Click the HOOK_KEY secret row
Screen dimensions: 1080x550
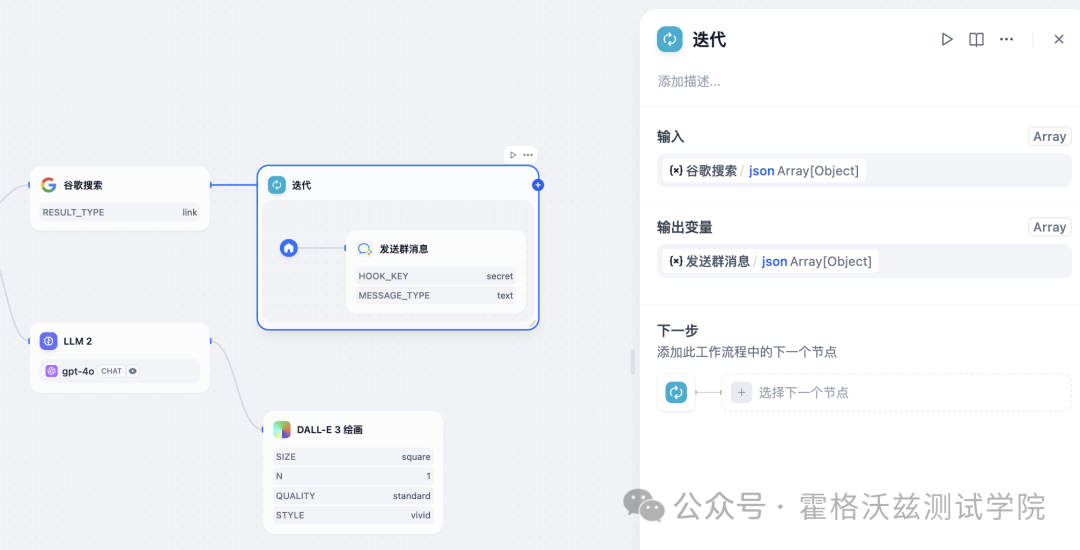[436, 276]
